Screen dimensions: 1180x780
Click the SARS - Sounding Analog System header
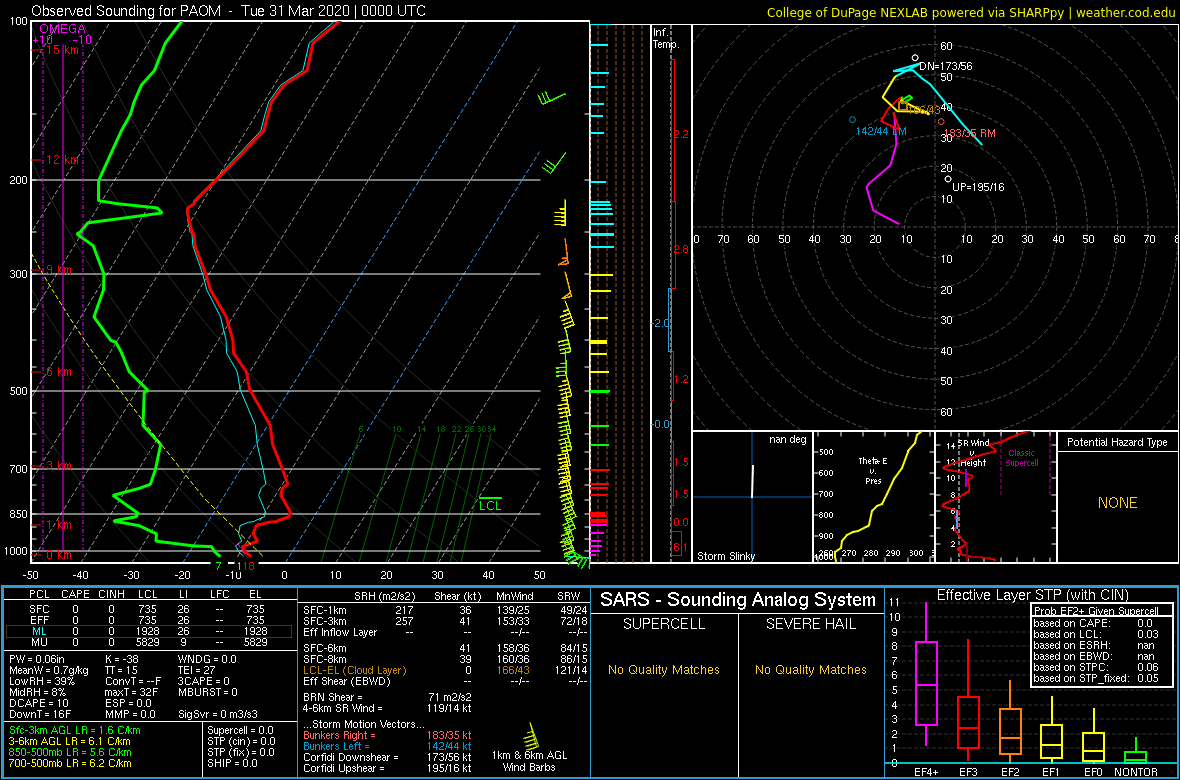[738, 600]
